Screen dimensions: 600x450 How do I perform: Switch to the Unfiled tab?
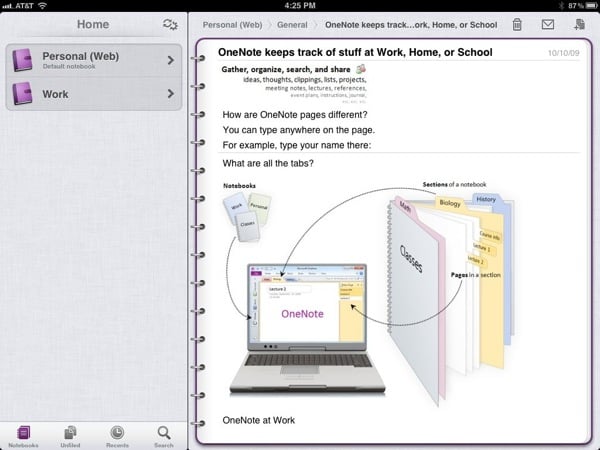tap(70, 437)
